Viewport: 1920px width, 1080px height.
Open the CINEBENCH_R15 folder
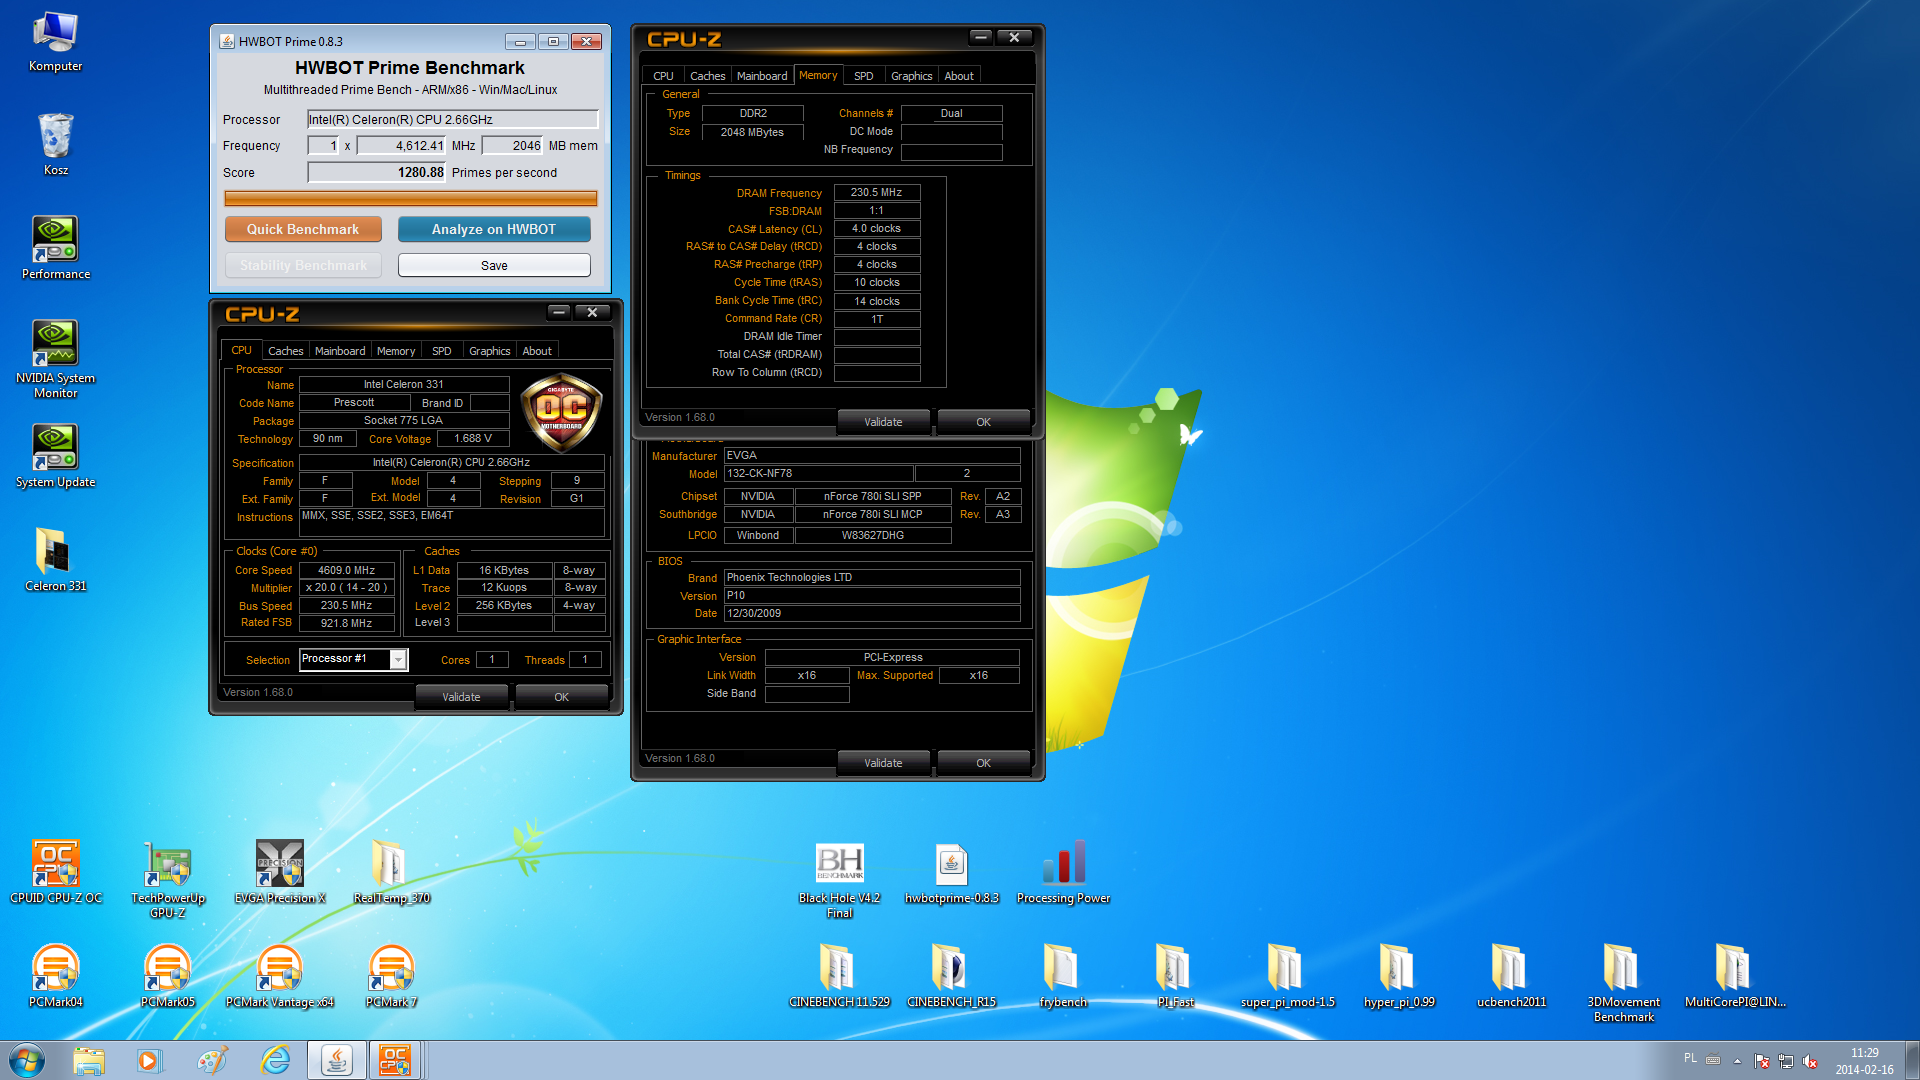[951, 976]
